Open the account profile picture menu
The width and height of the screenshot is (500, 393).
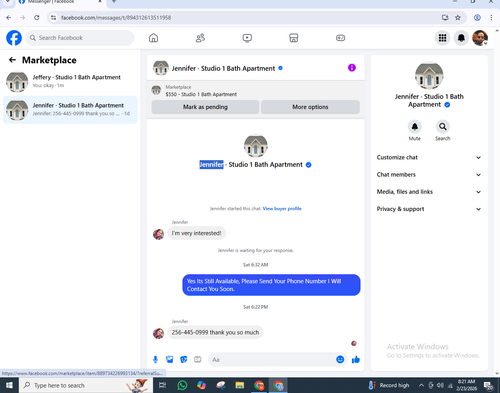click(480, 38)
